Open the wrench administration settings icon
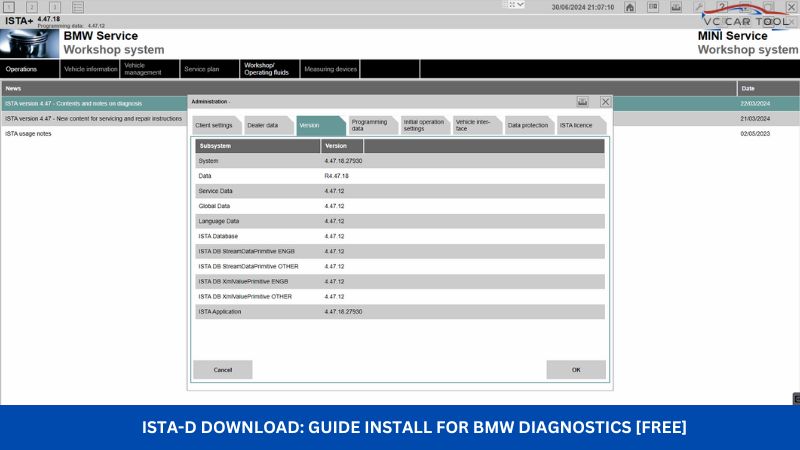 [x=698, y=7]
